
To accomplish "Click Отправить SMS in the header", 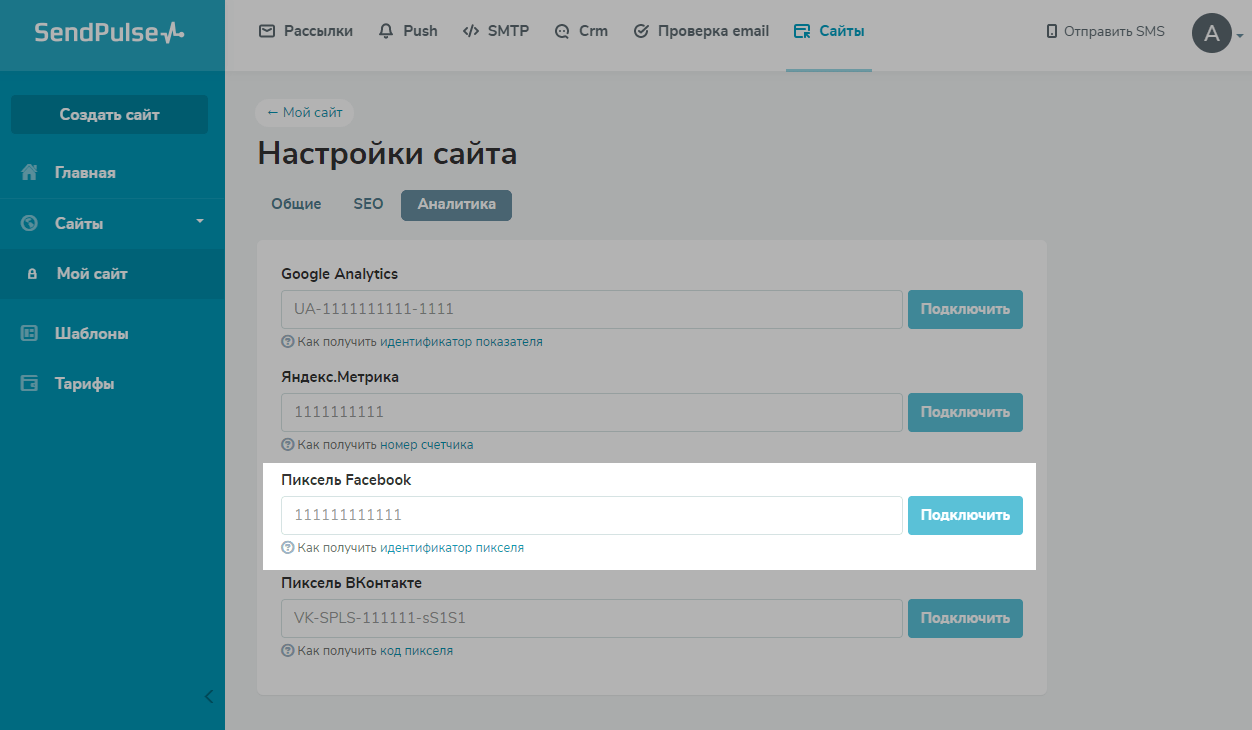I will [1105, 32].
